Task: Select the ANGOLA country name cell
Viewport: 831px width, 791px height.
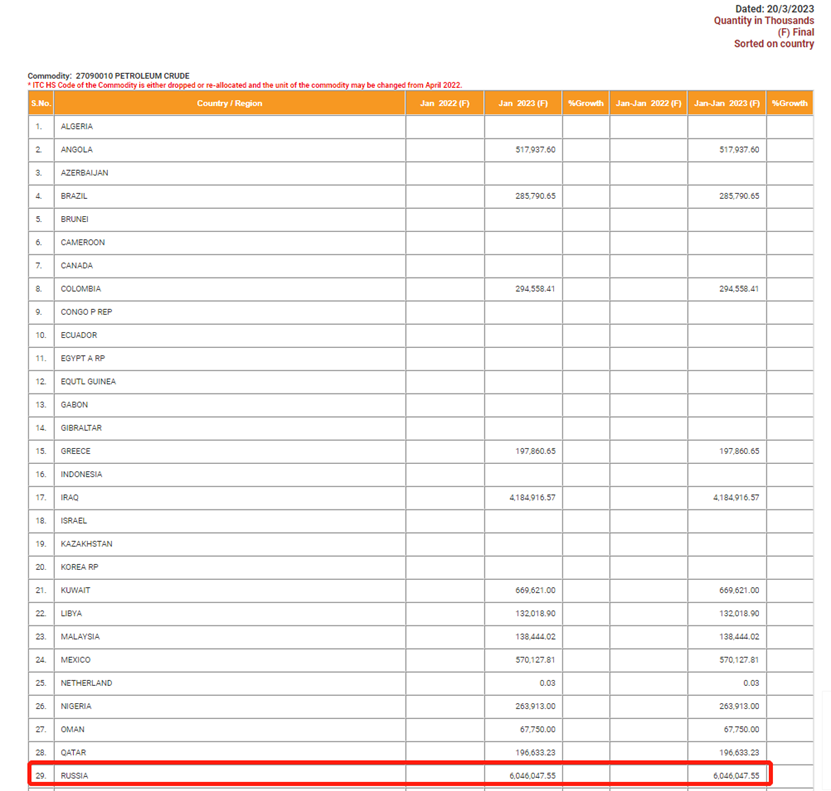Action: coord(77,150)
